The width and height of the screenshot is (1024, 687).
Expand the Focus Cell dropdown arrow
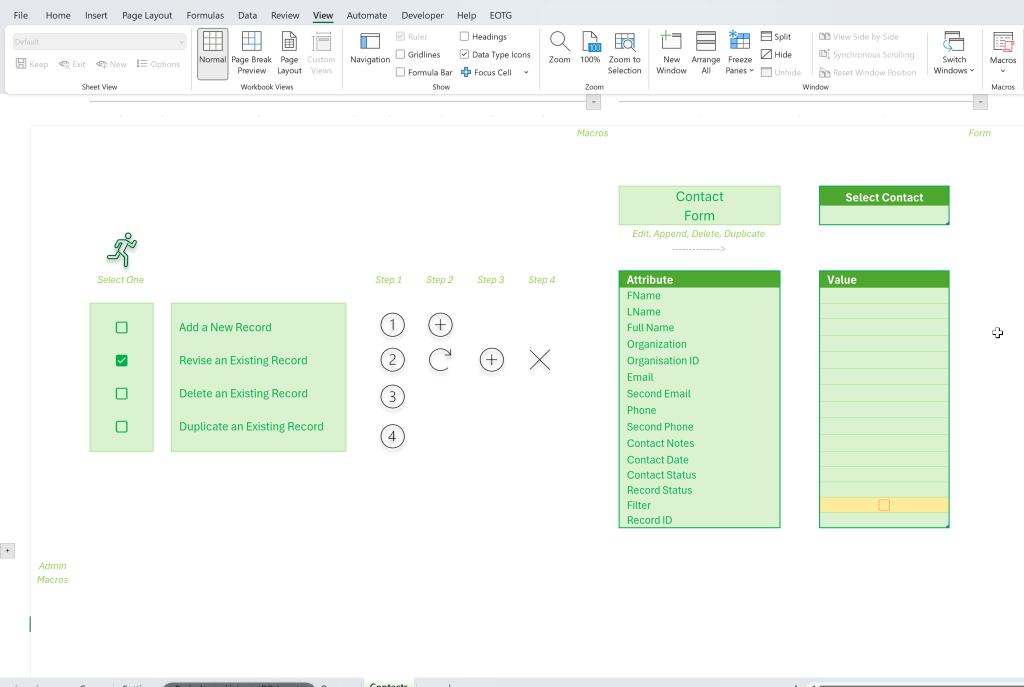(x=526, y=72)
